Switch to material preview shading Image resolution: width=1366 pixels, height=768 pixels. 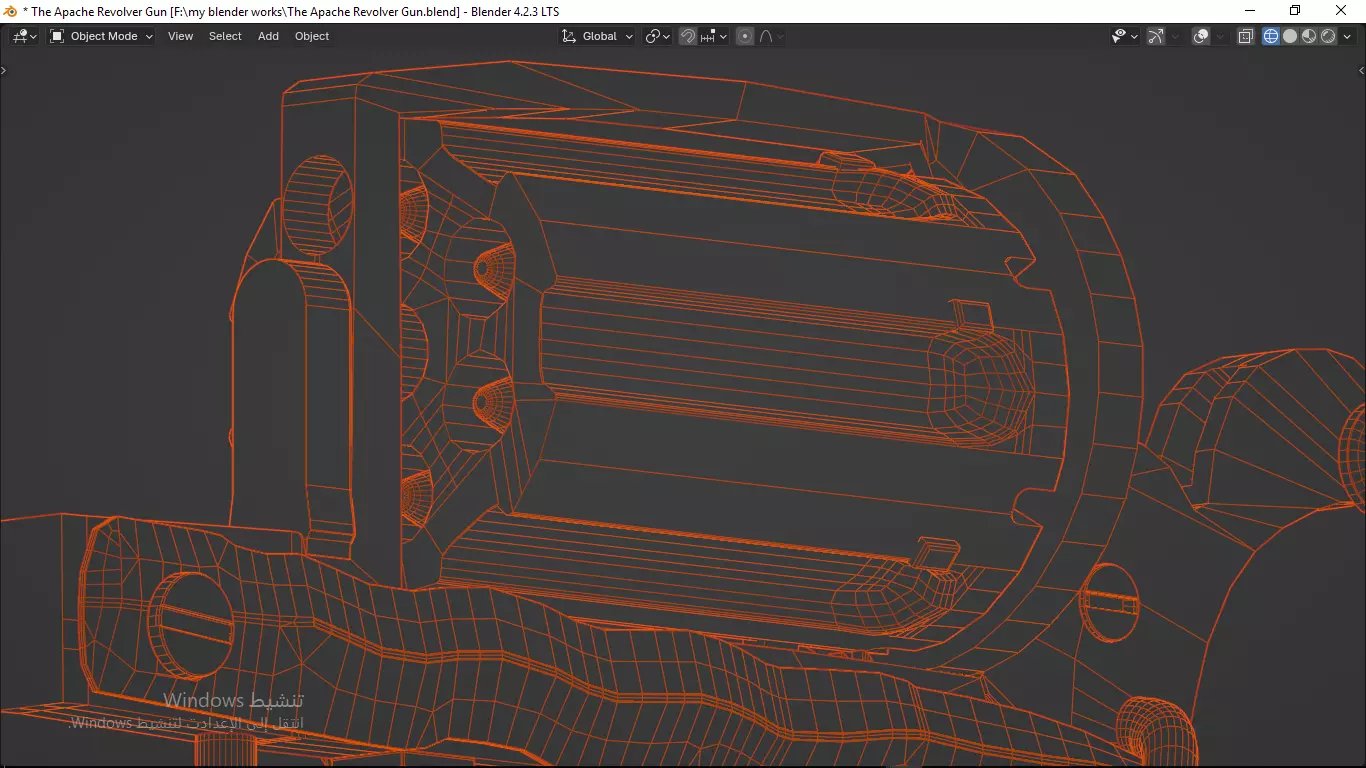pos(1309,36)
